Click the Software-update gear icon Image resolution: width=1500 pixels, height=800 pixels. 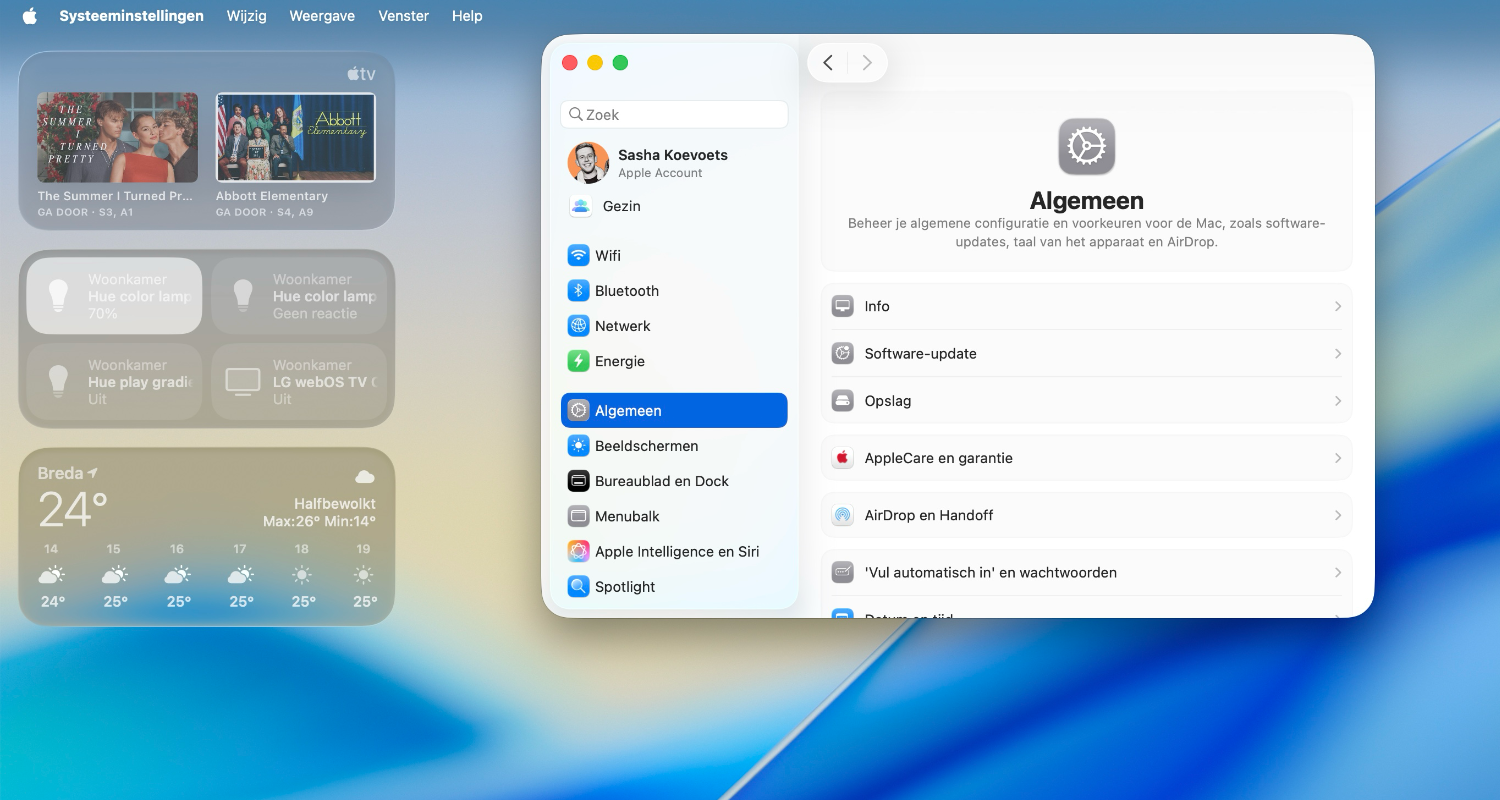(843, 353)
